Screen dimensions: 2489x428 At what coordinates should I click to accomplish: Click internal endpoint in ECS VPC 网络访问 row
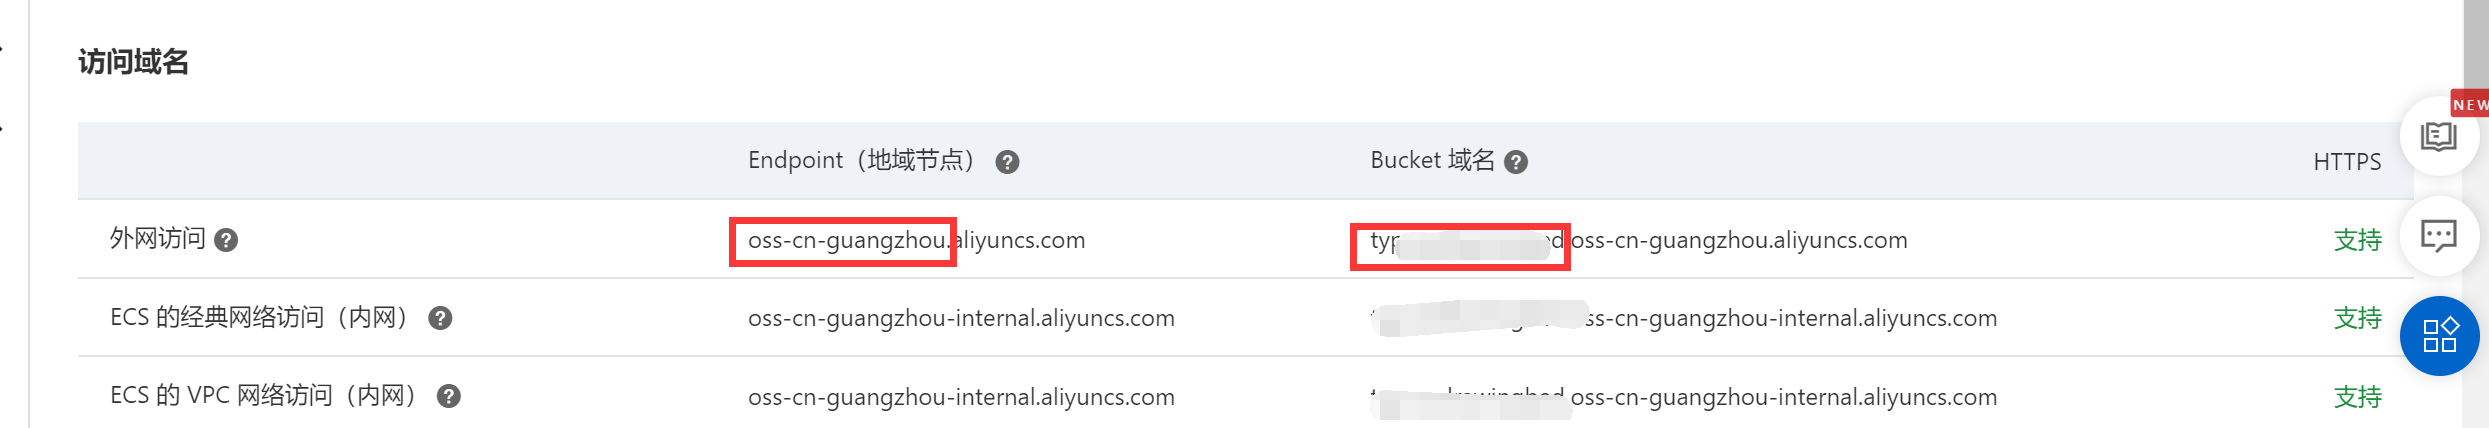pyautogui.click(x=961, y=397)
